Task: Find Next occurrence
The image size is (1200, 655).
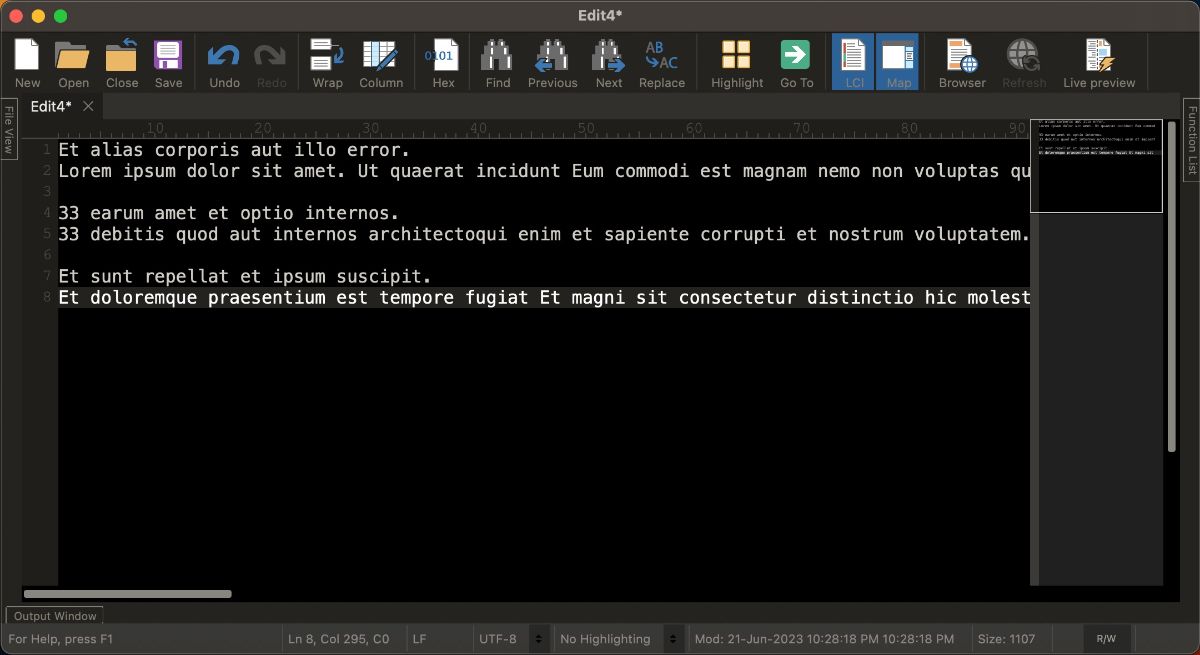Action: pyautogui.click(x=609, y=62)
